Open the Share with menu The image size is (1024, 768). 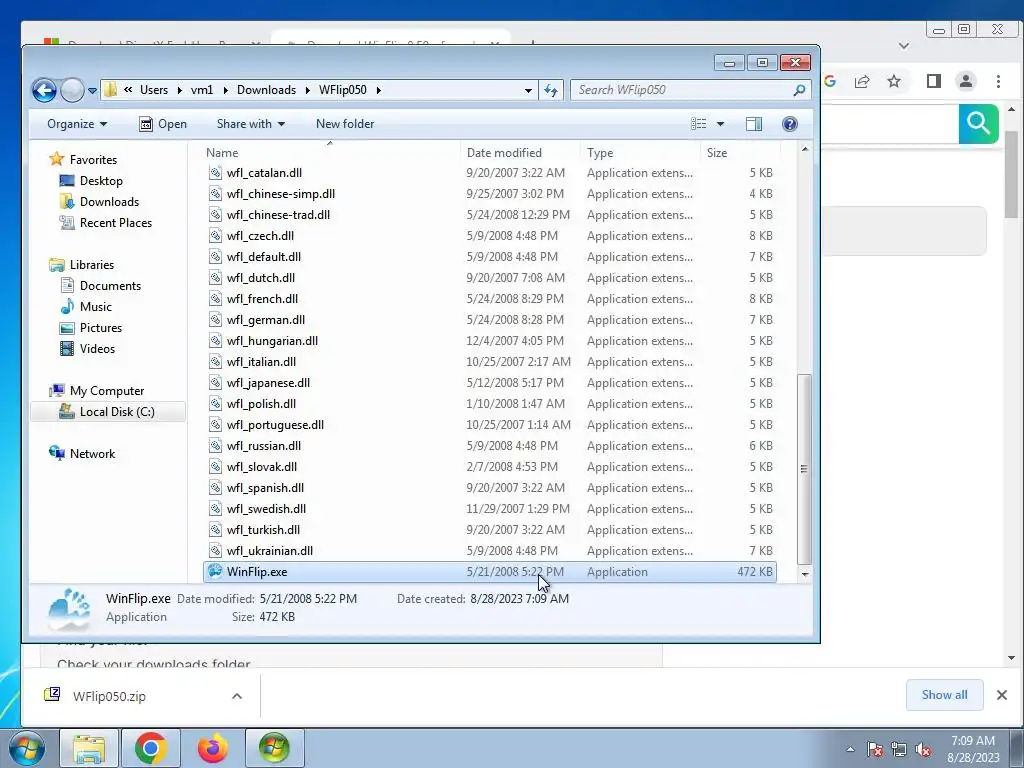coord(251,124)
